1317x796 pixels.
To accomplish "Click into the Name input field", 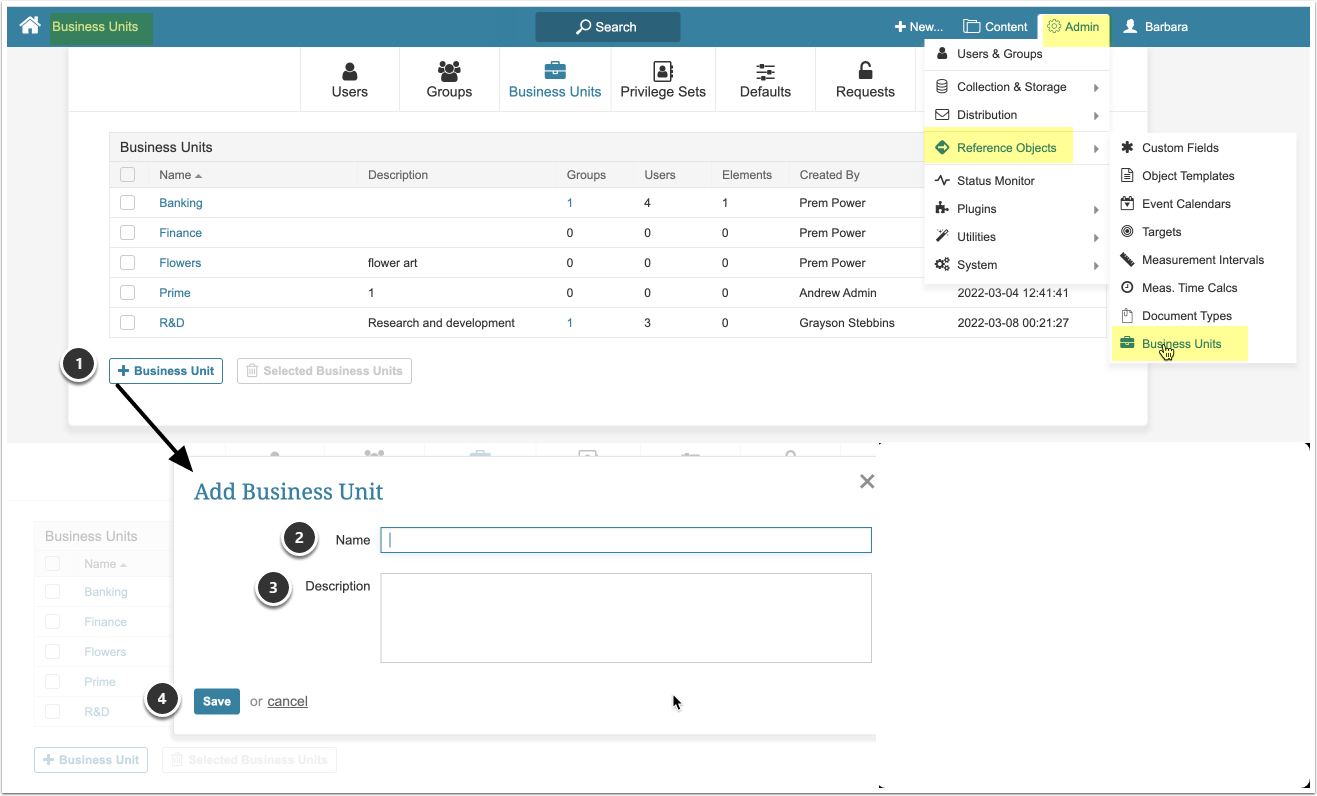I will tap(625, 540).
